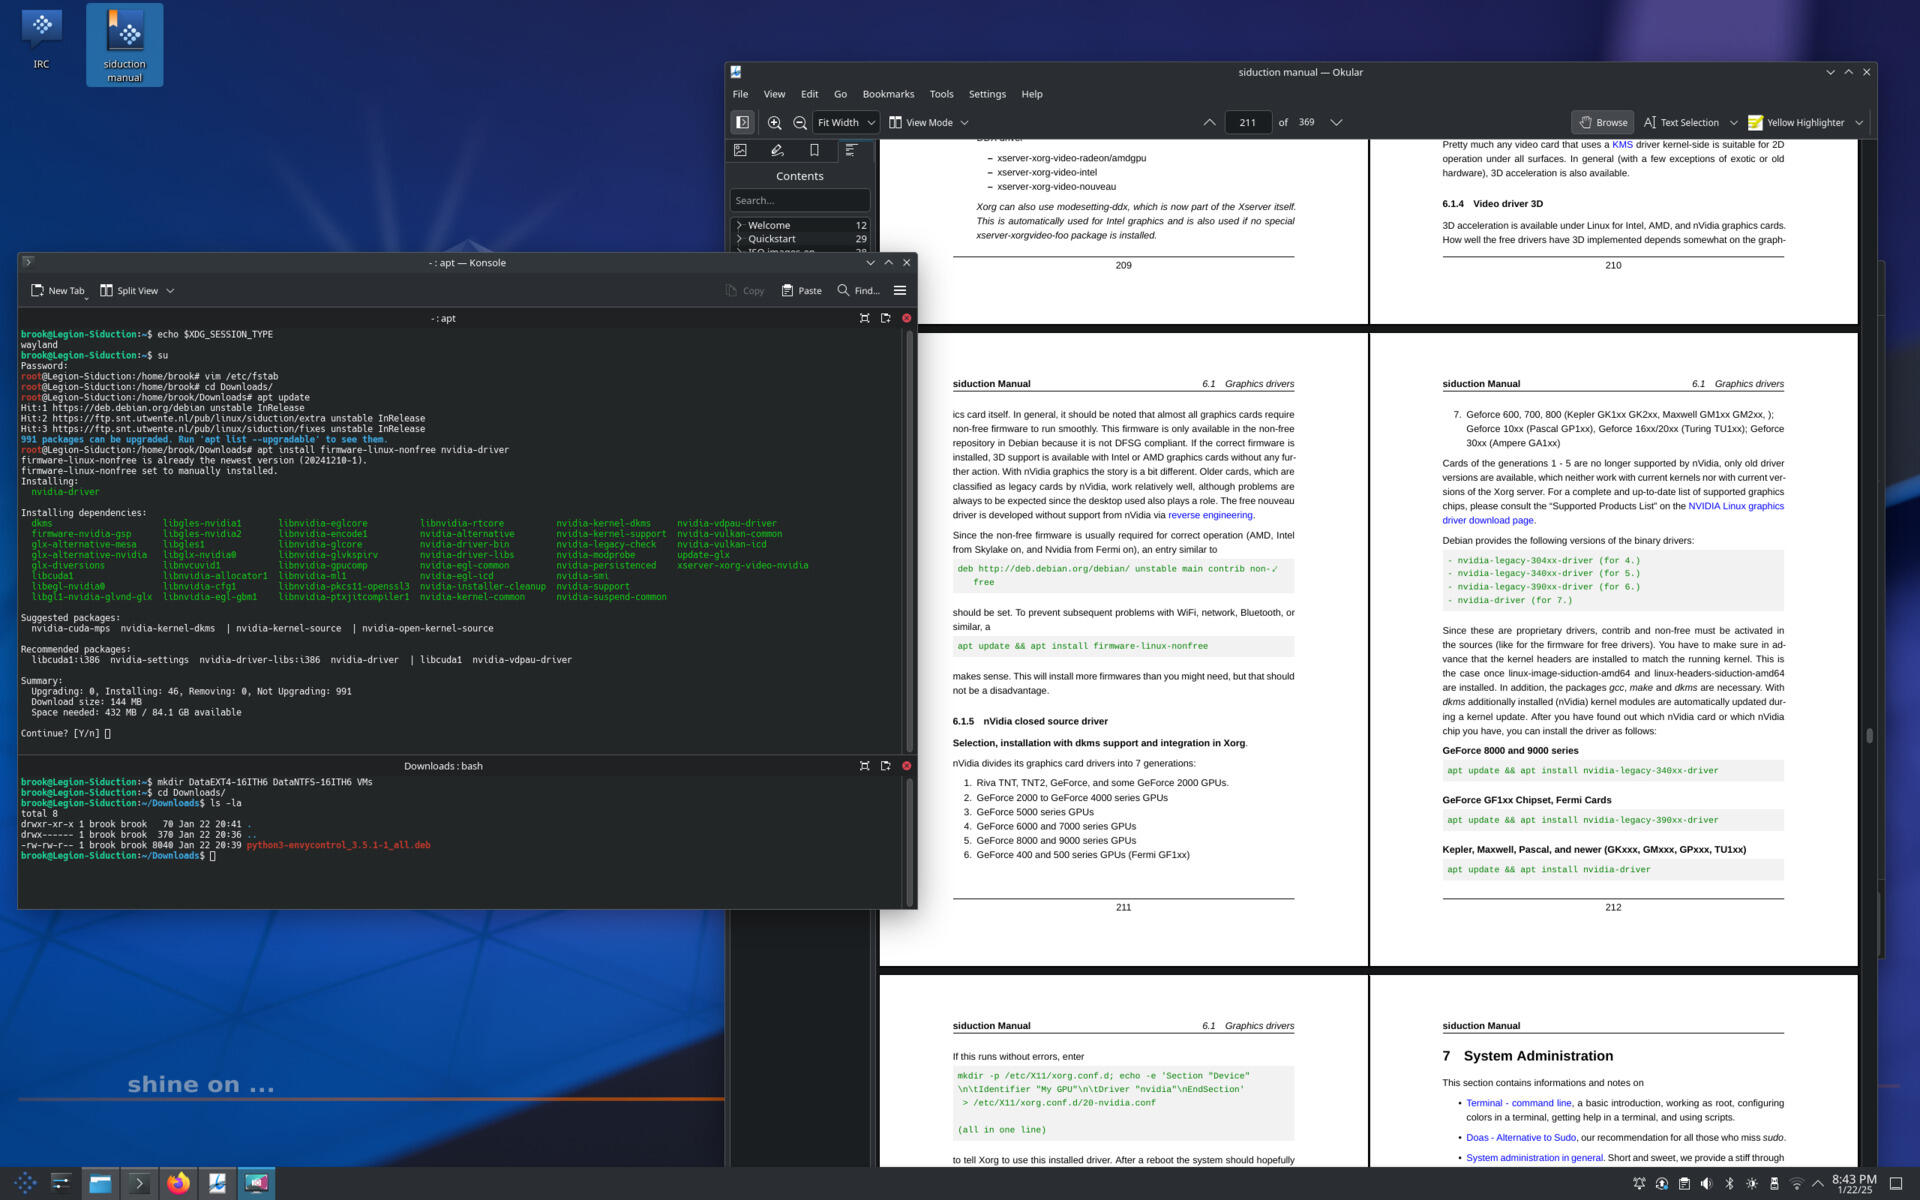Viewport: 1920px width, 1200px height.
Task: Toggle the Browse tool in Okular
Action: point(1602,122)
